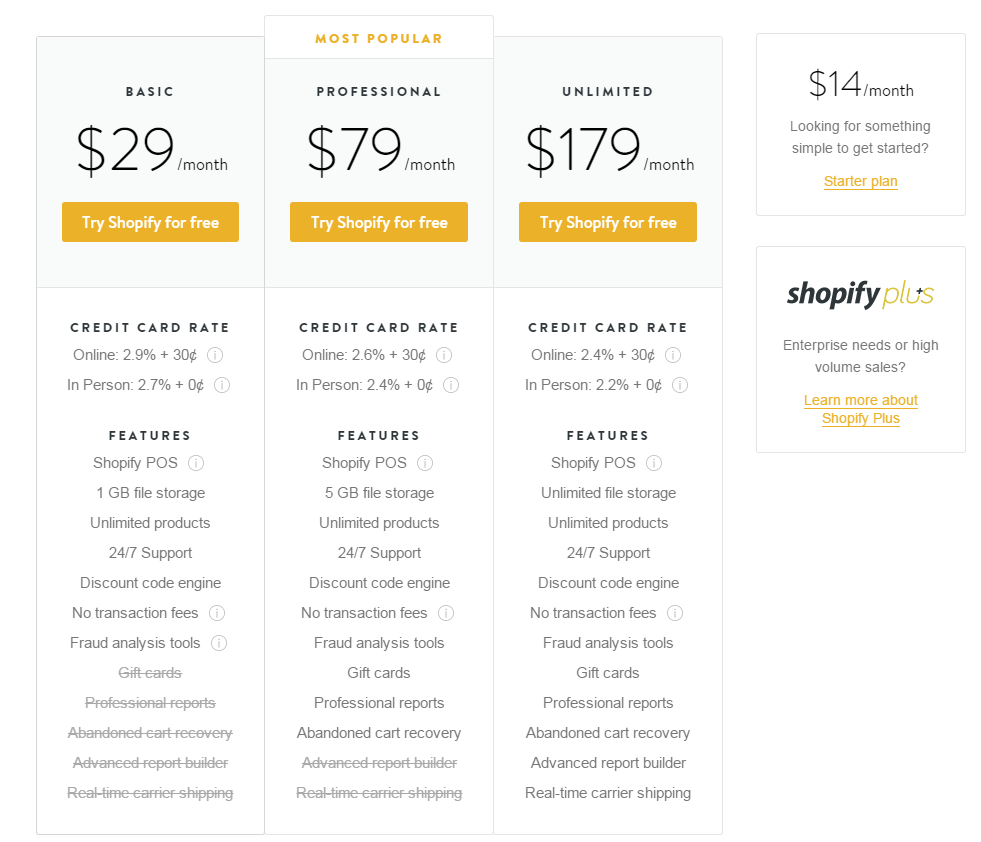The width and height of the screenshot is (981, 842).
Task: Open the Starter plan link
Action: [x=861, y=181]
